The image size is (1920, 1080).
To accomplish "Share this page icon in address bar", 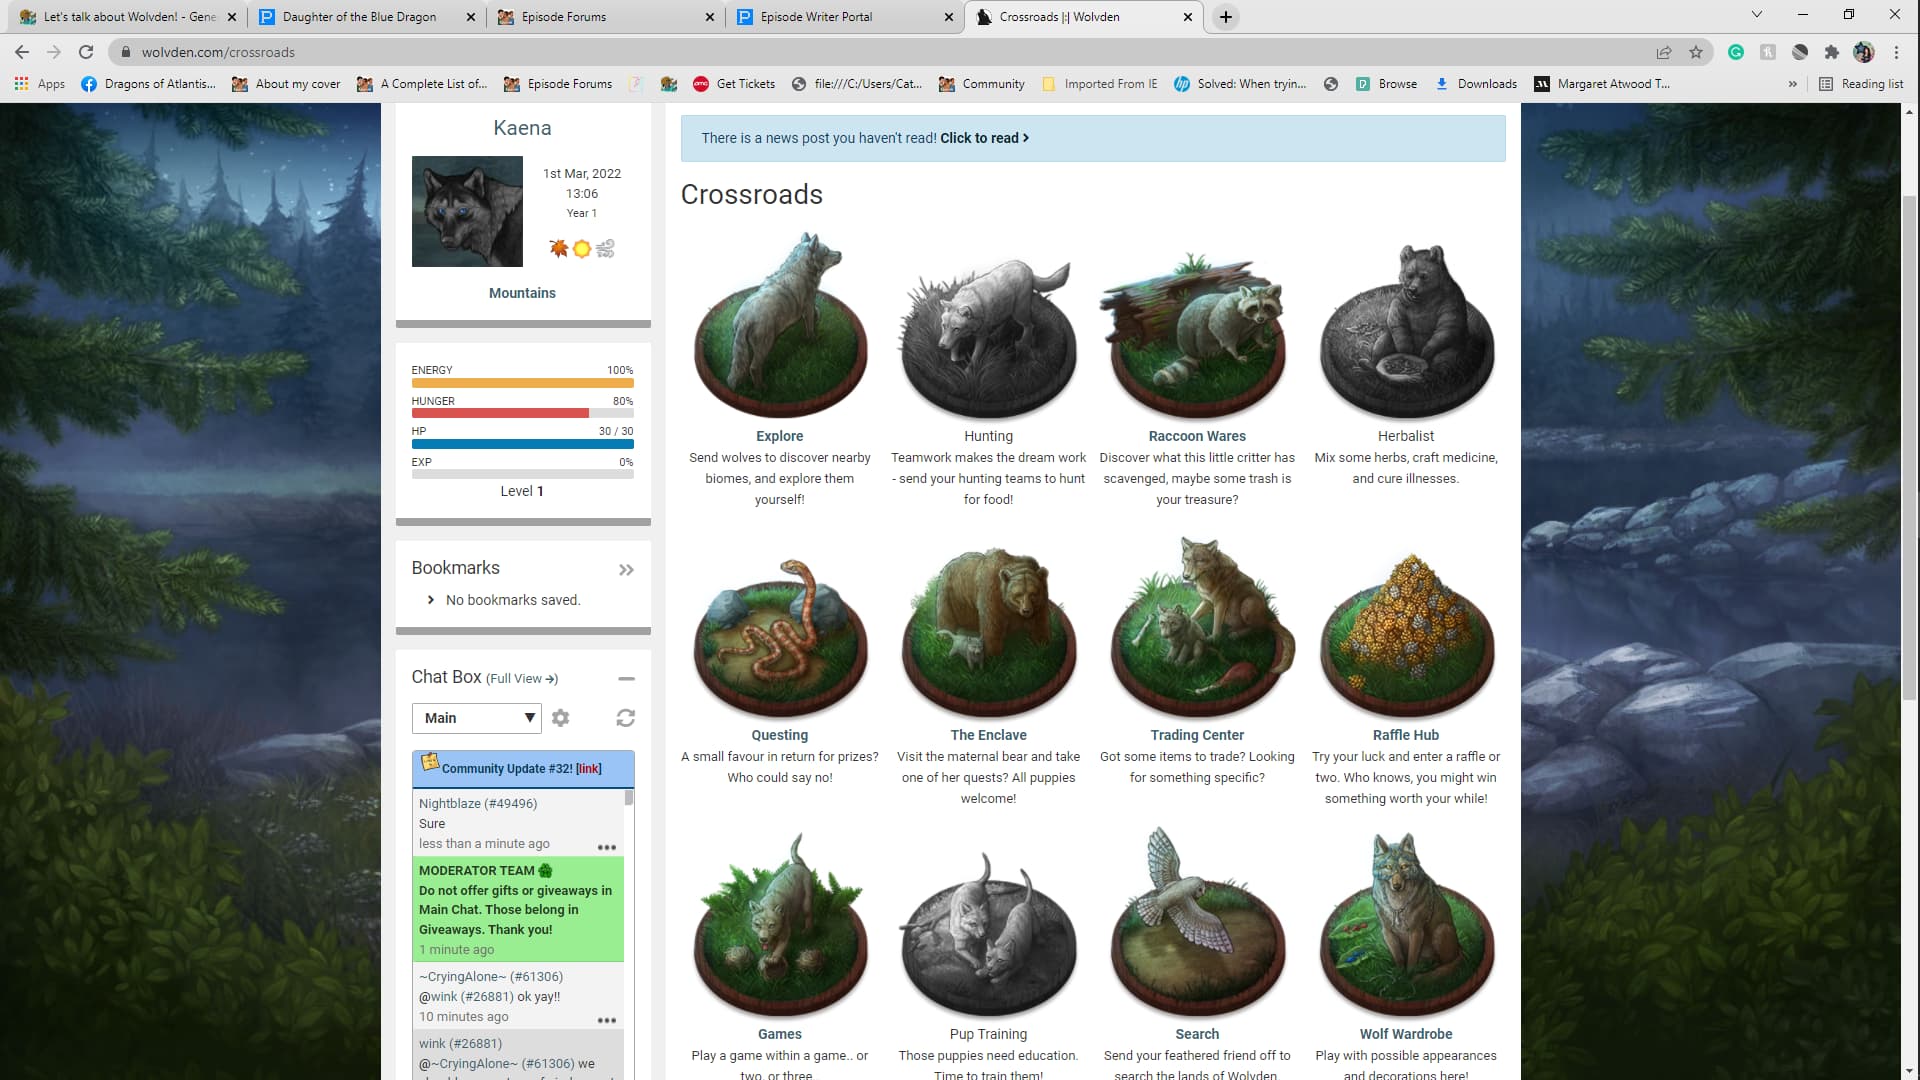I will [x=1664, y=52].
